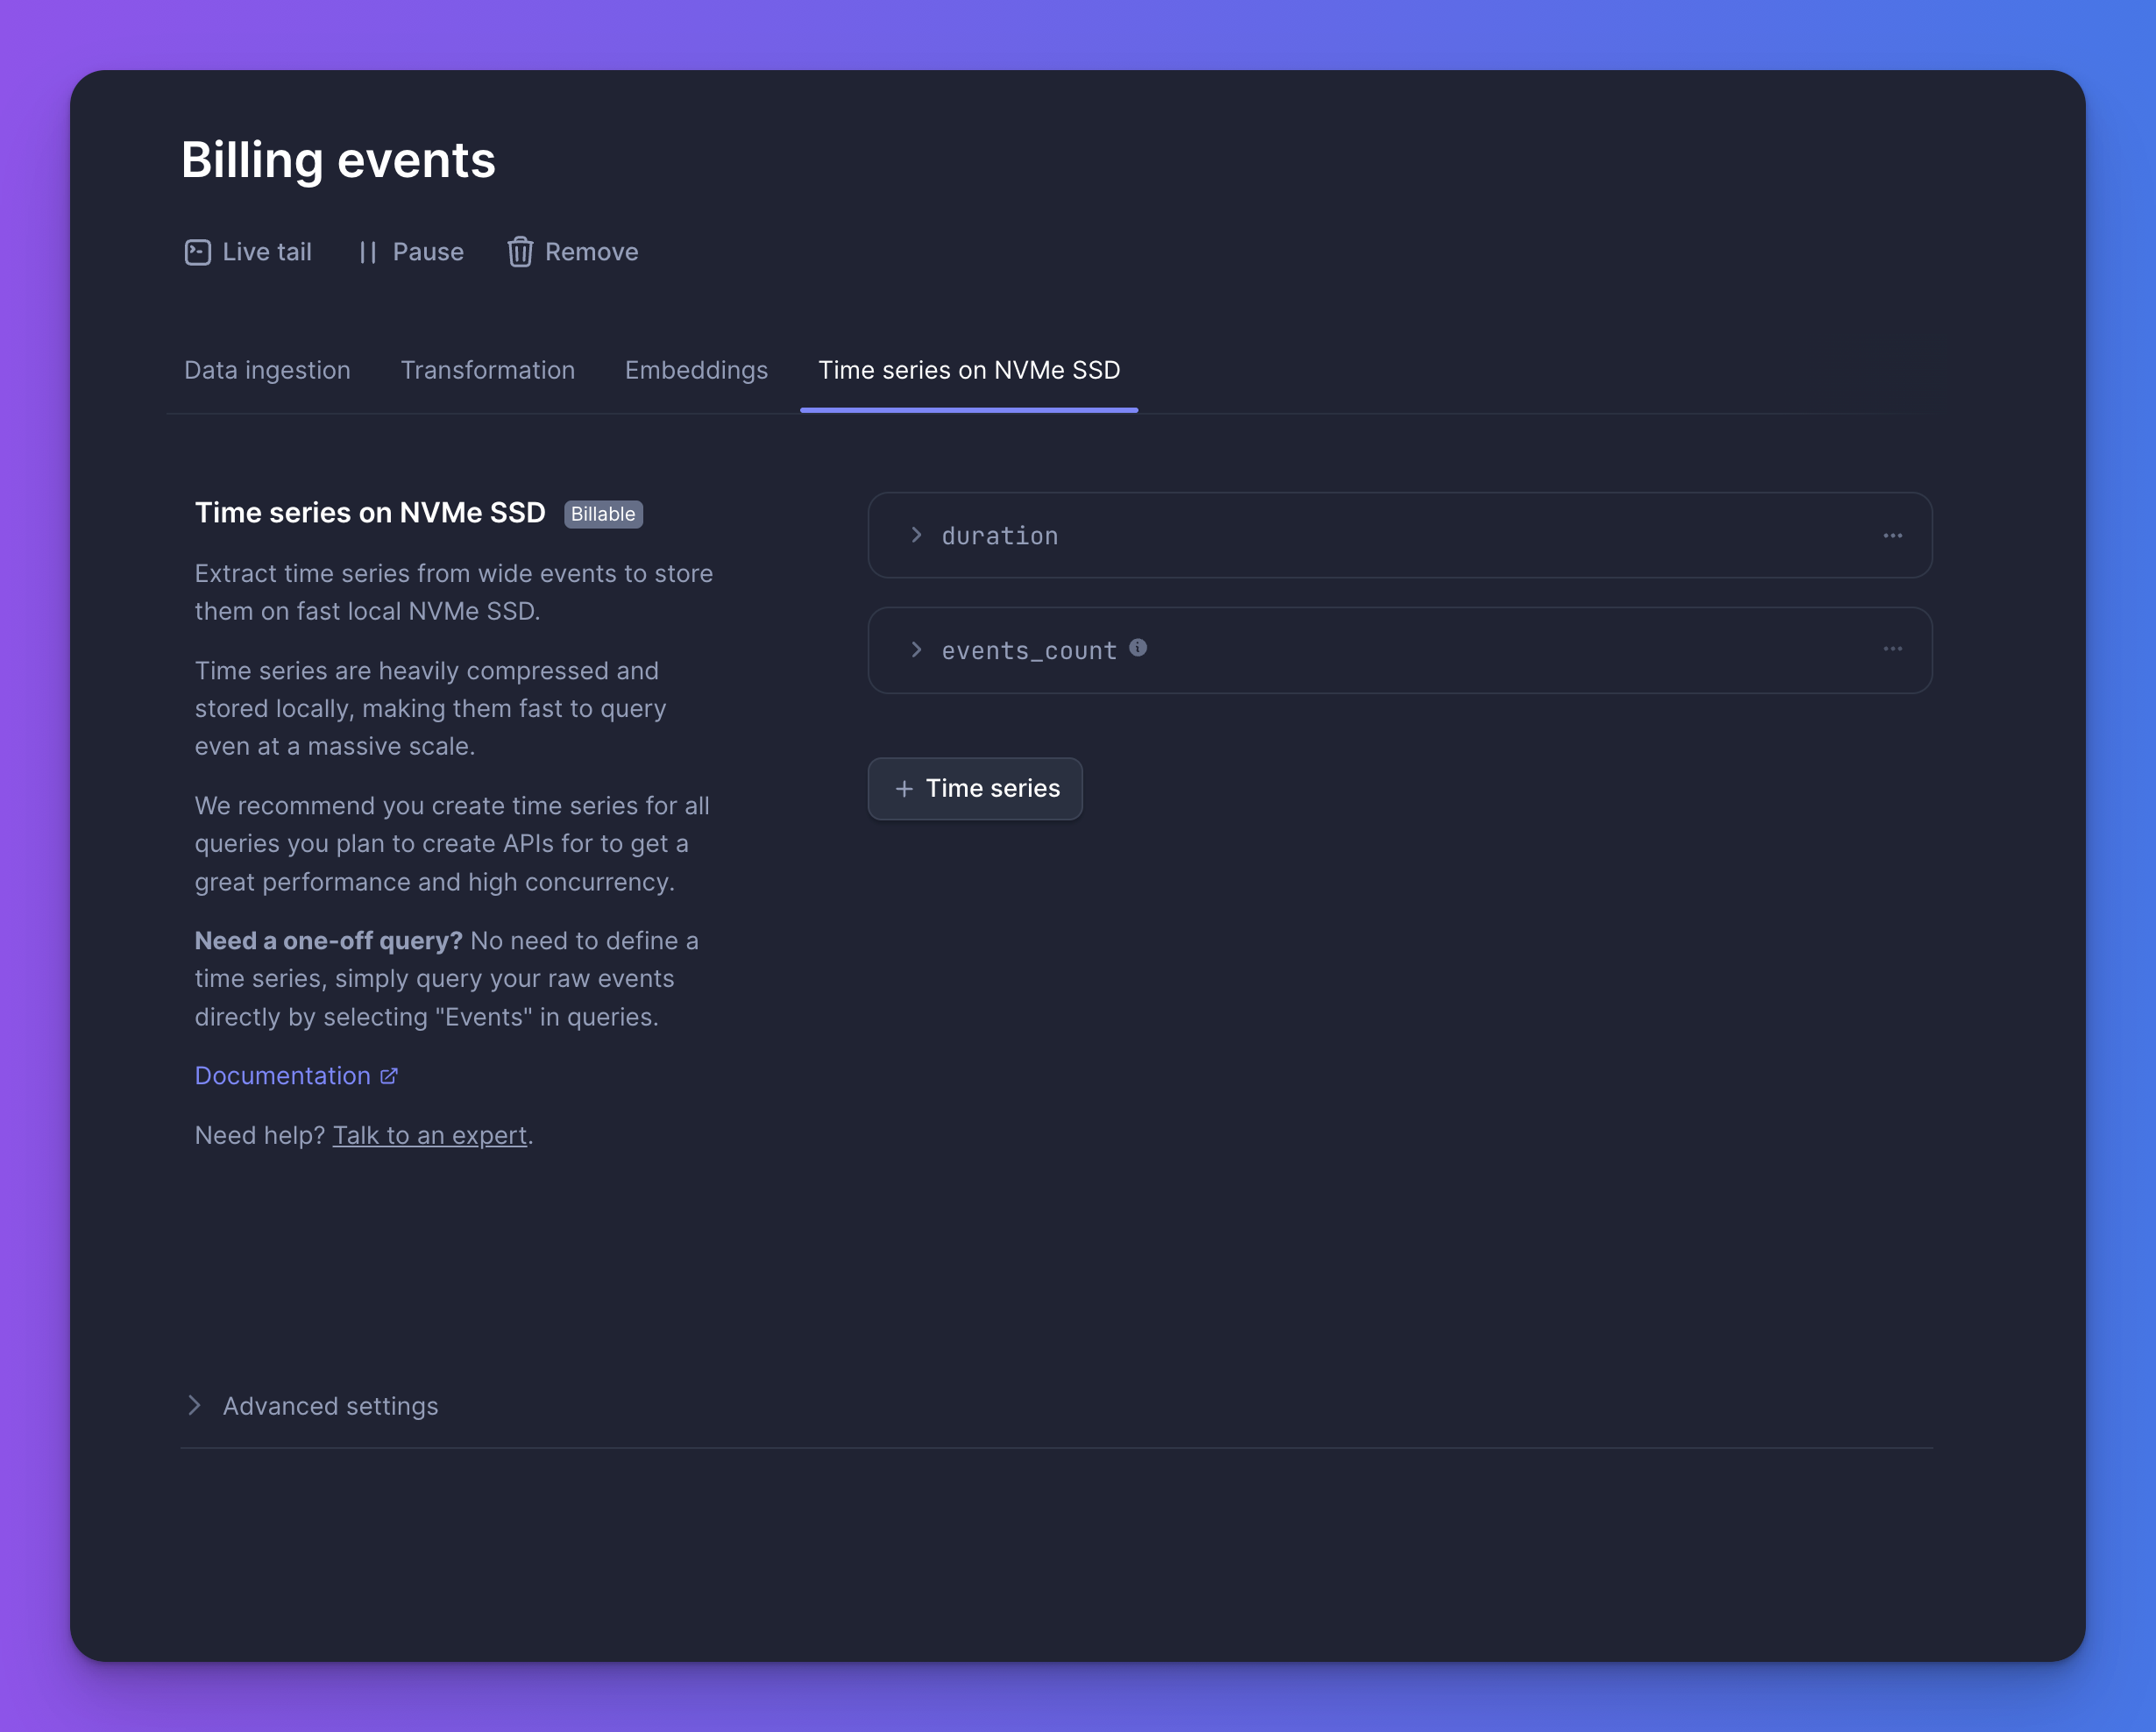Click the Live tail terminal icon

tap(198, 252)
